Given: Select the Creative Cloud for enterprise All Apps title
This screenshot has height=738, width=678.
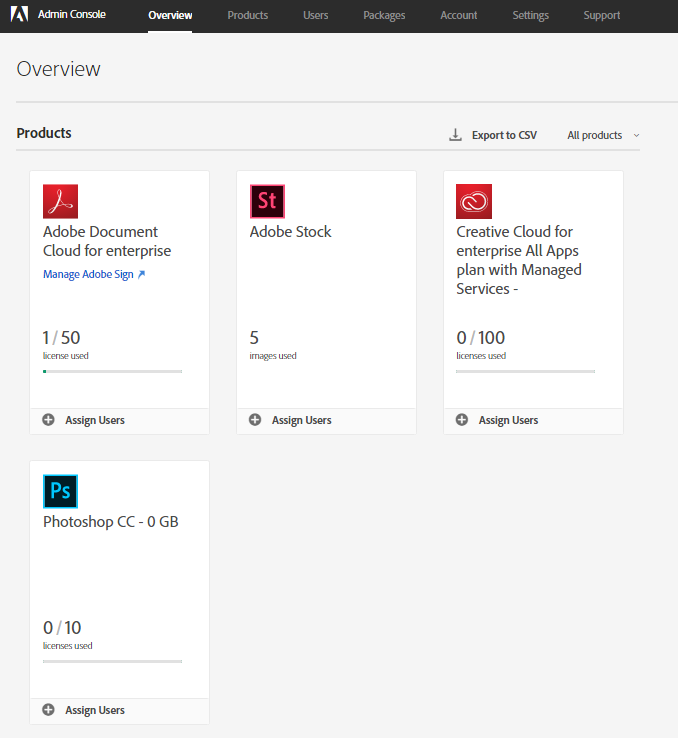Looking at the screenshot, I should (x=518, y=260).
